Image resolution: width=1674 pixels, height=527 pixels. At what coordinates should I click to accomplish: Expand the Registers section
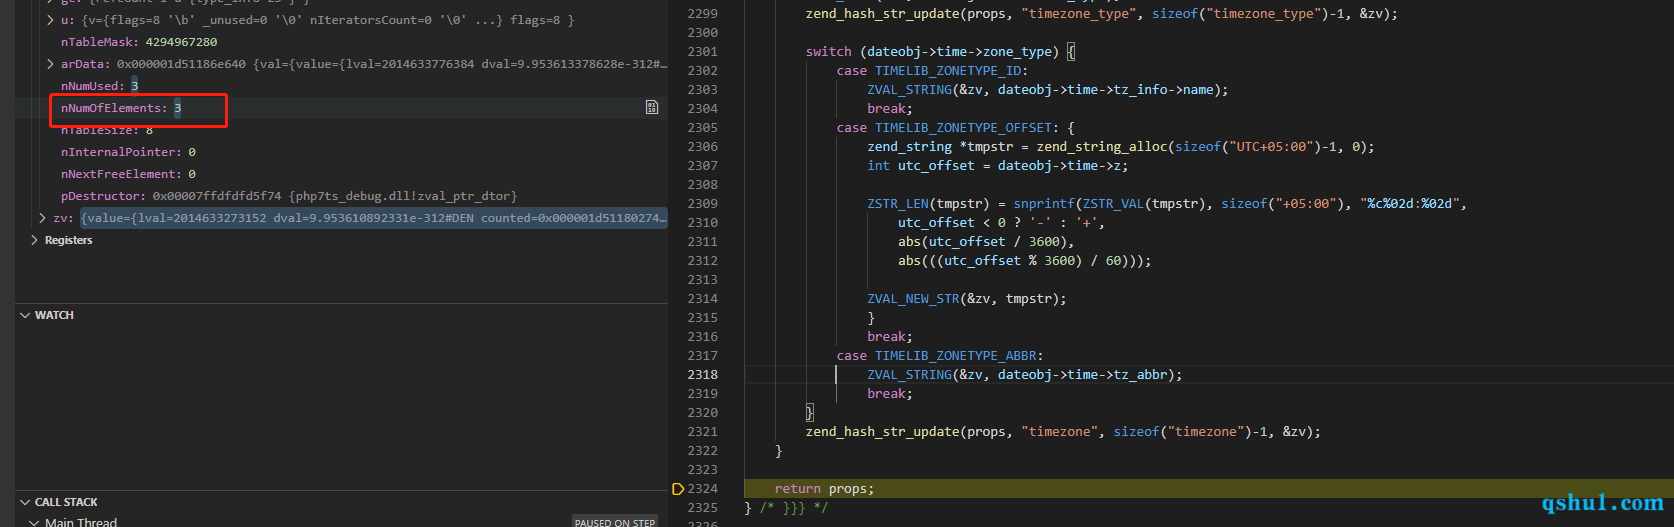(x=35, y=240)
